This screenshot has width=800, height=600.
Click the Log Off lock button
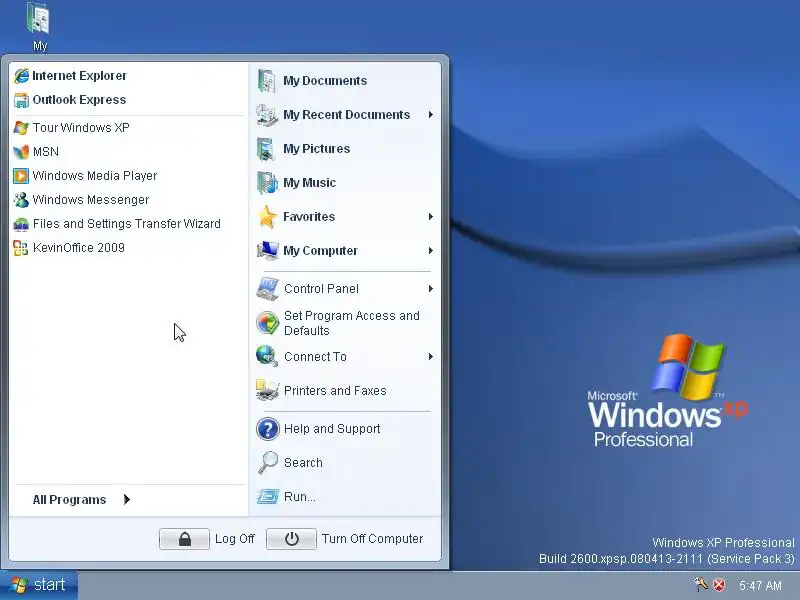(x=184, y=539)
